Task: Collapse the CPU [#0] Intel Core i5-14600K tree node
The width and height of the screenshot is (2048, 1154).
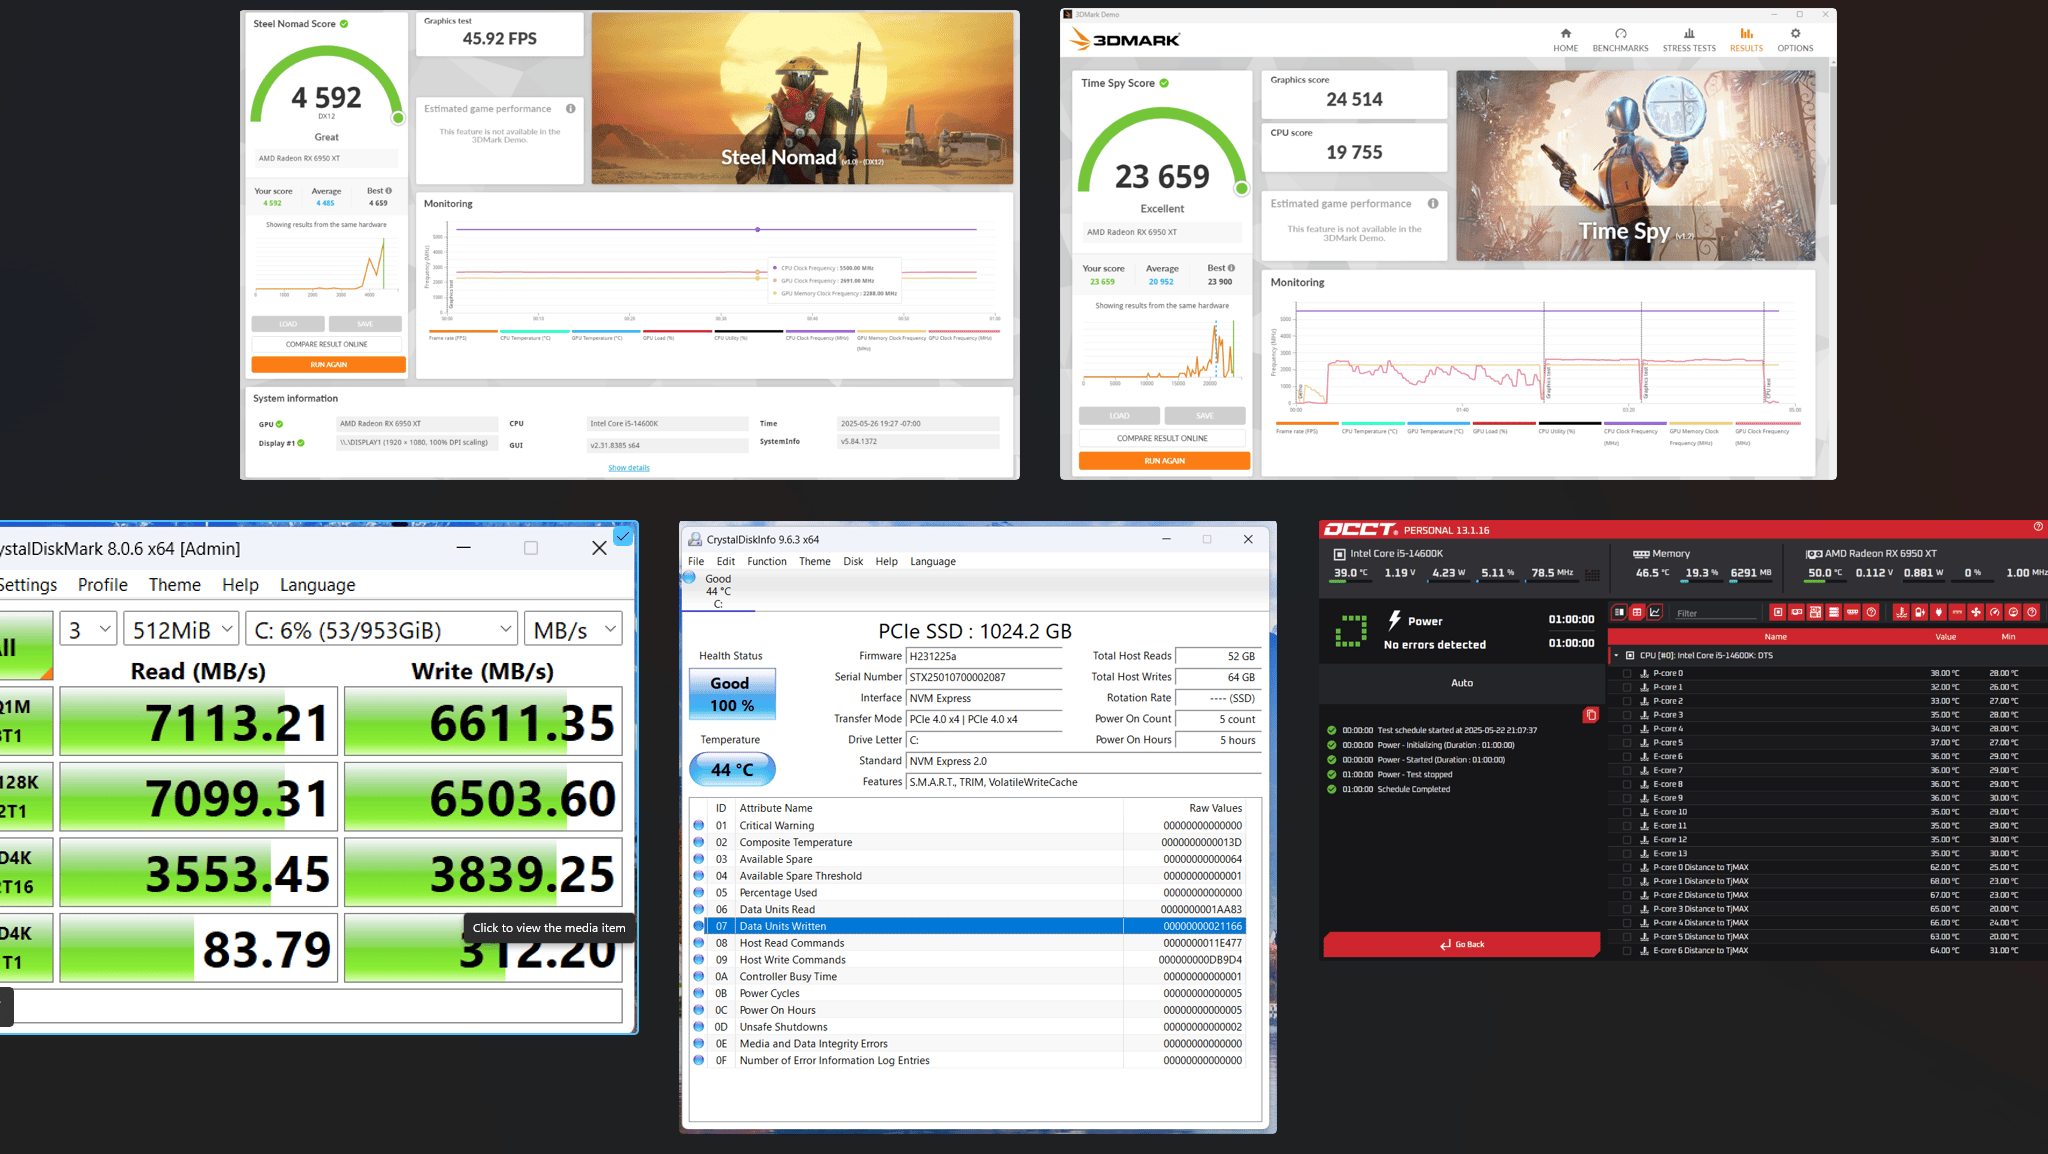Action: 1616,656
